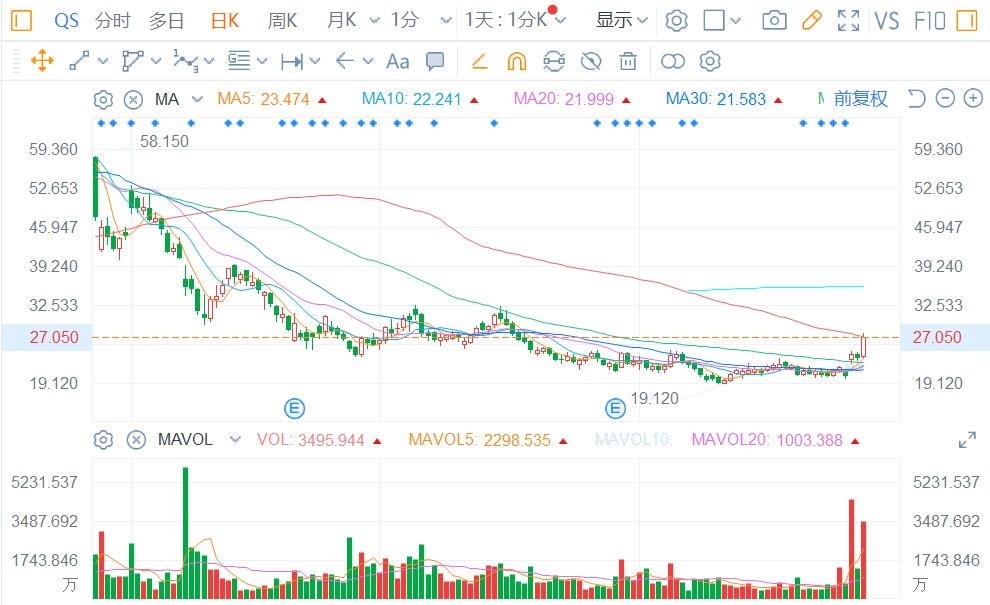Click the camera screenshot icon

coord(773,20)
